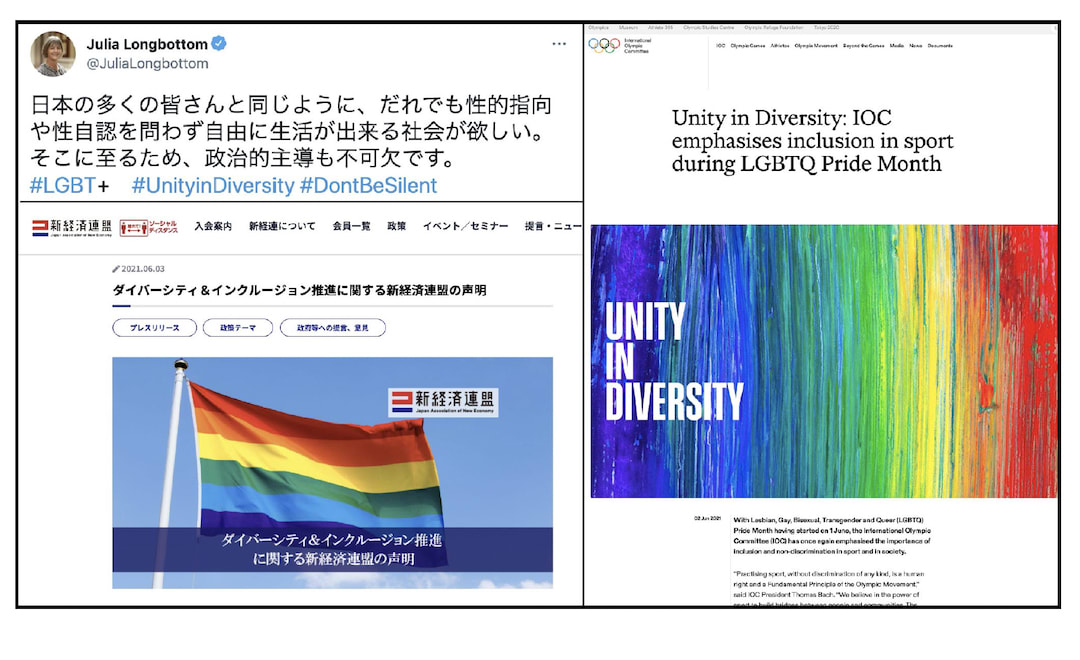
Task: Open the 入会案内 menu item
Action: coord(213,226)
